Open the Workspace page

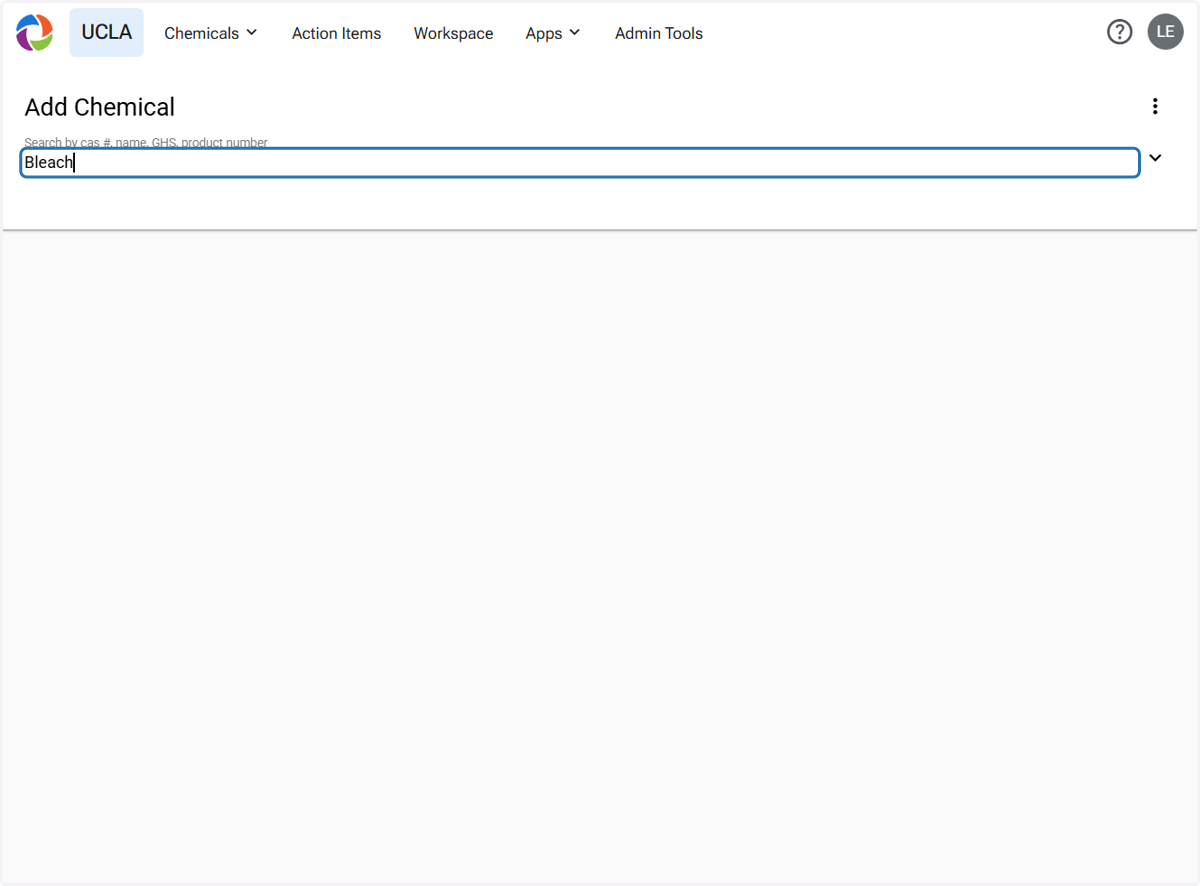(453, 33)
